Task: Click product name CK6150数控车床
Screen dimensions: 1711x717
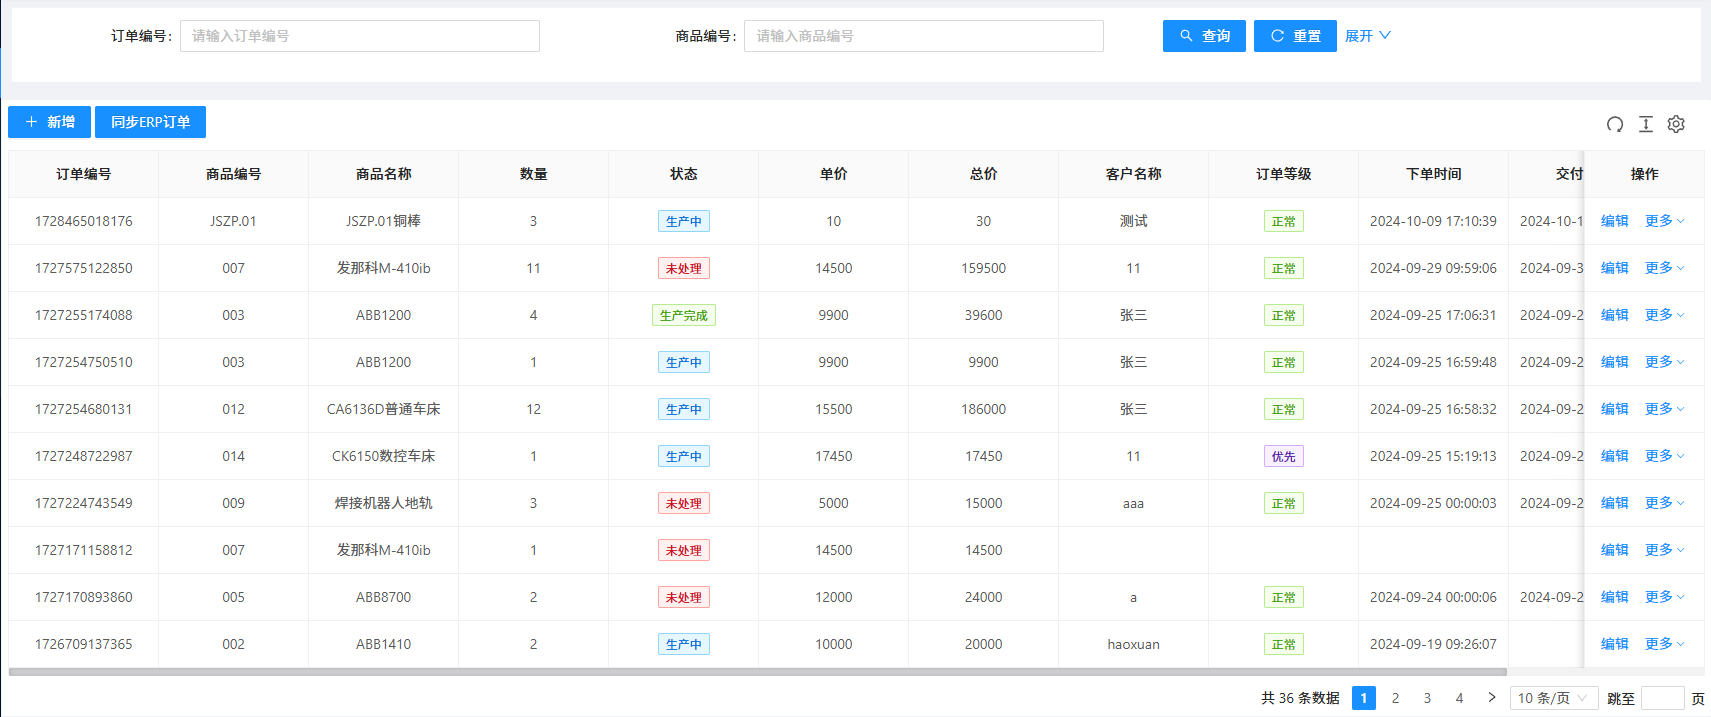Action: tap(384, 456)
